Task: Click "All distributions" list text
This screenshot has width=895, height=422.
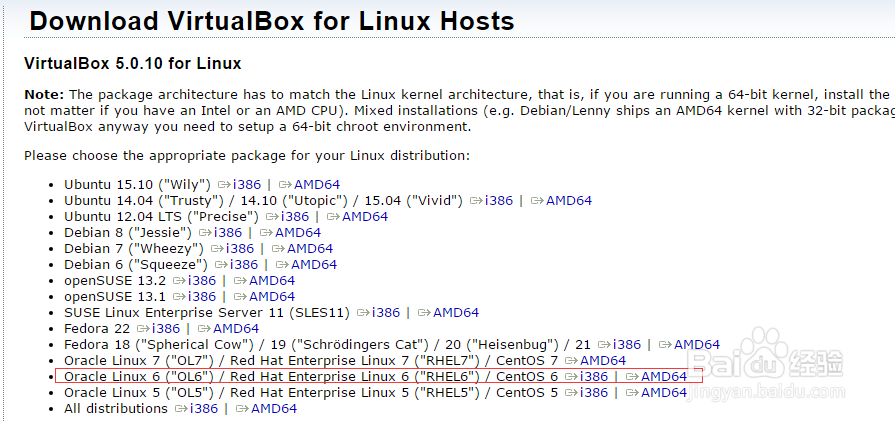Action: pos(116,408)
